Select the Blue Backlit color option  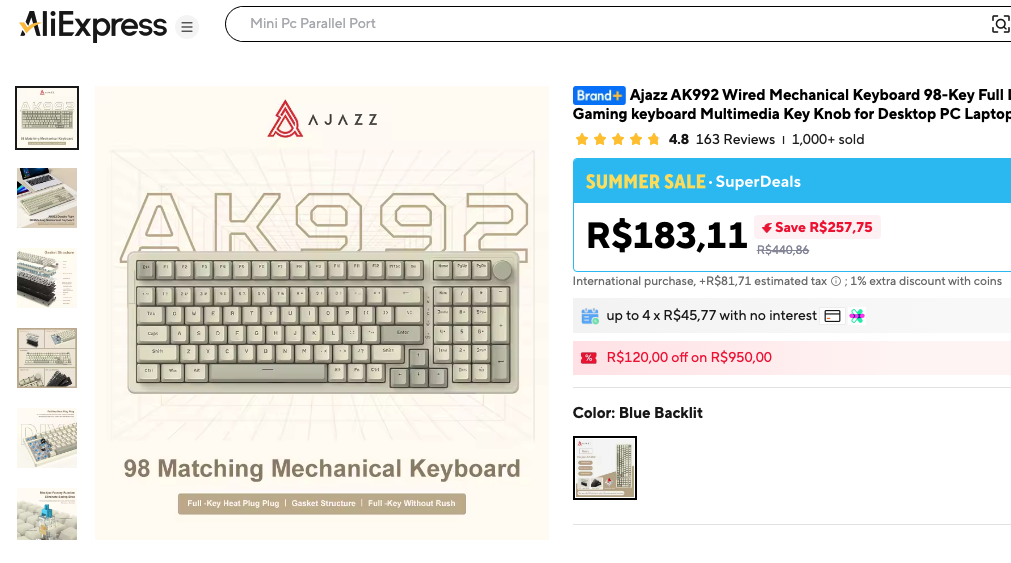coord(605,468)
